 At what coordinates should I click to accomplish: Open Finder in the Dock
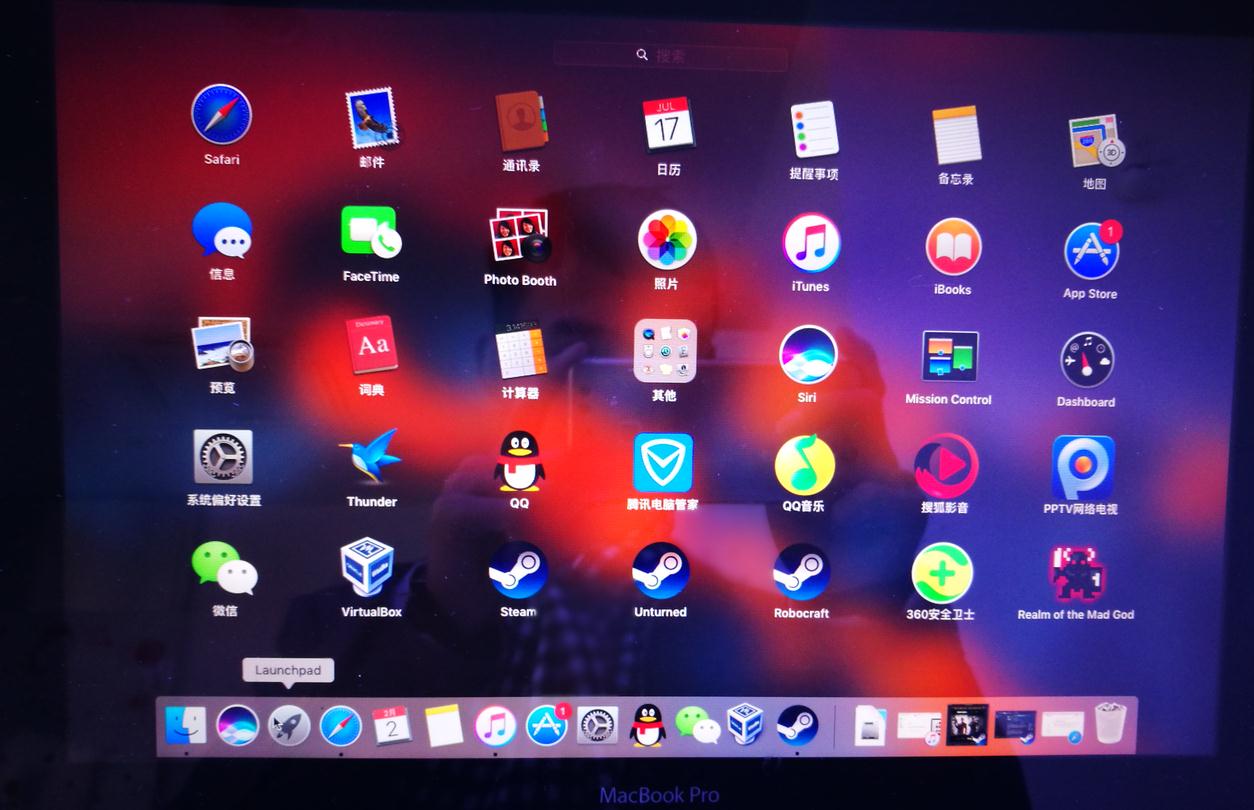point(186,725)
